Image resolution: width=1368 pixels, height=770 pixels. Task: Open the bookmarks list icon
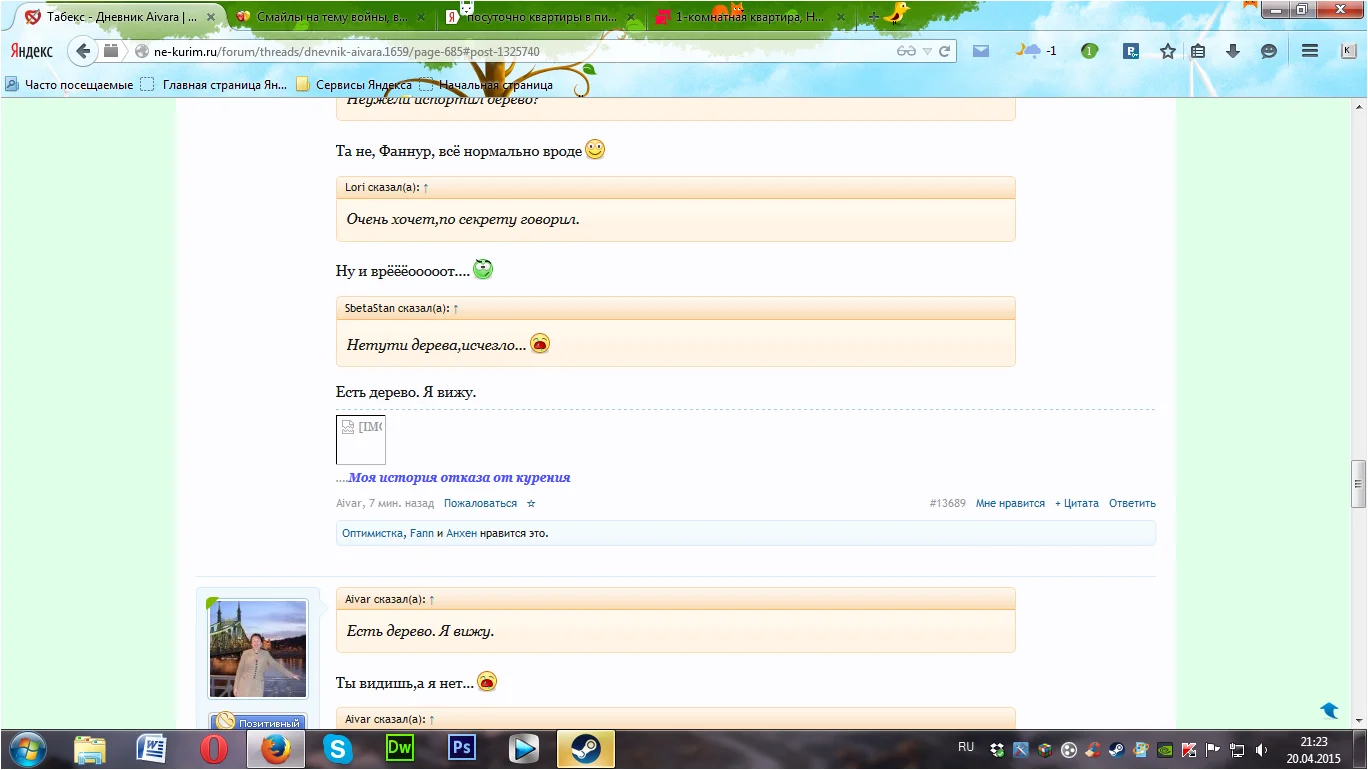[x=1198, y=51]
